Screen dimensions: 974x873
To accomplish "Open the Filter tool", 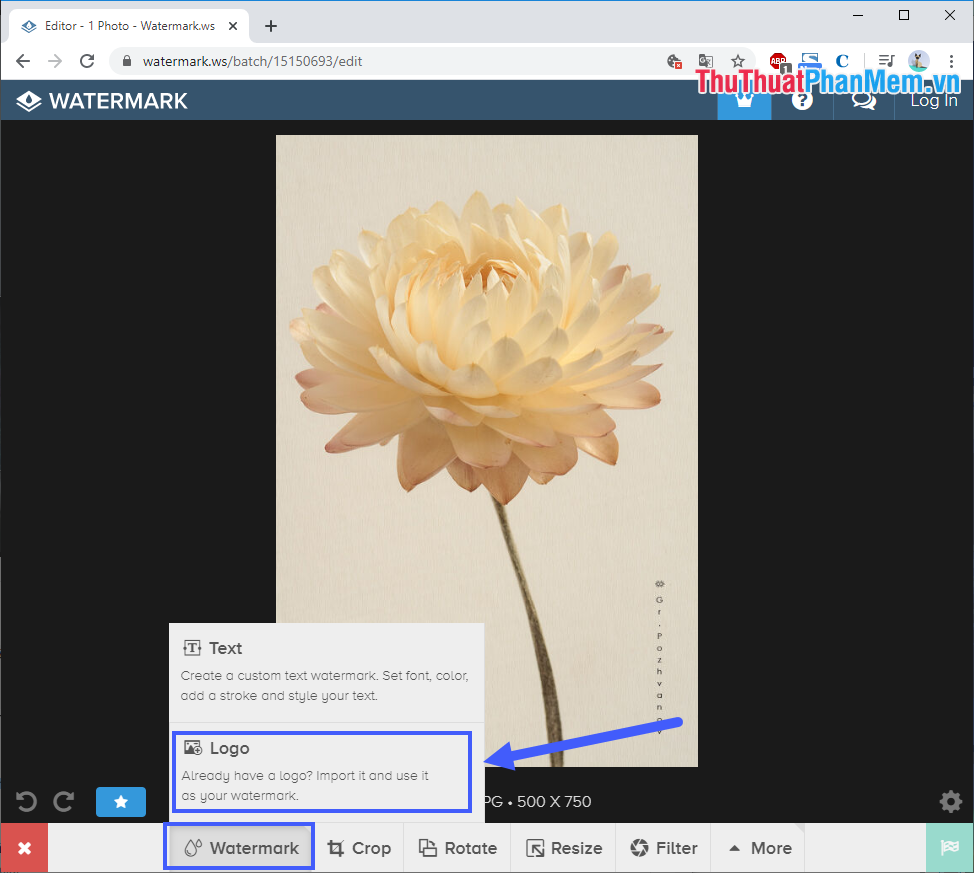I will point(663,848).
